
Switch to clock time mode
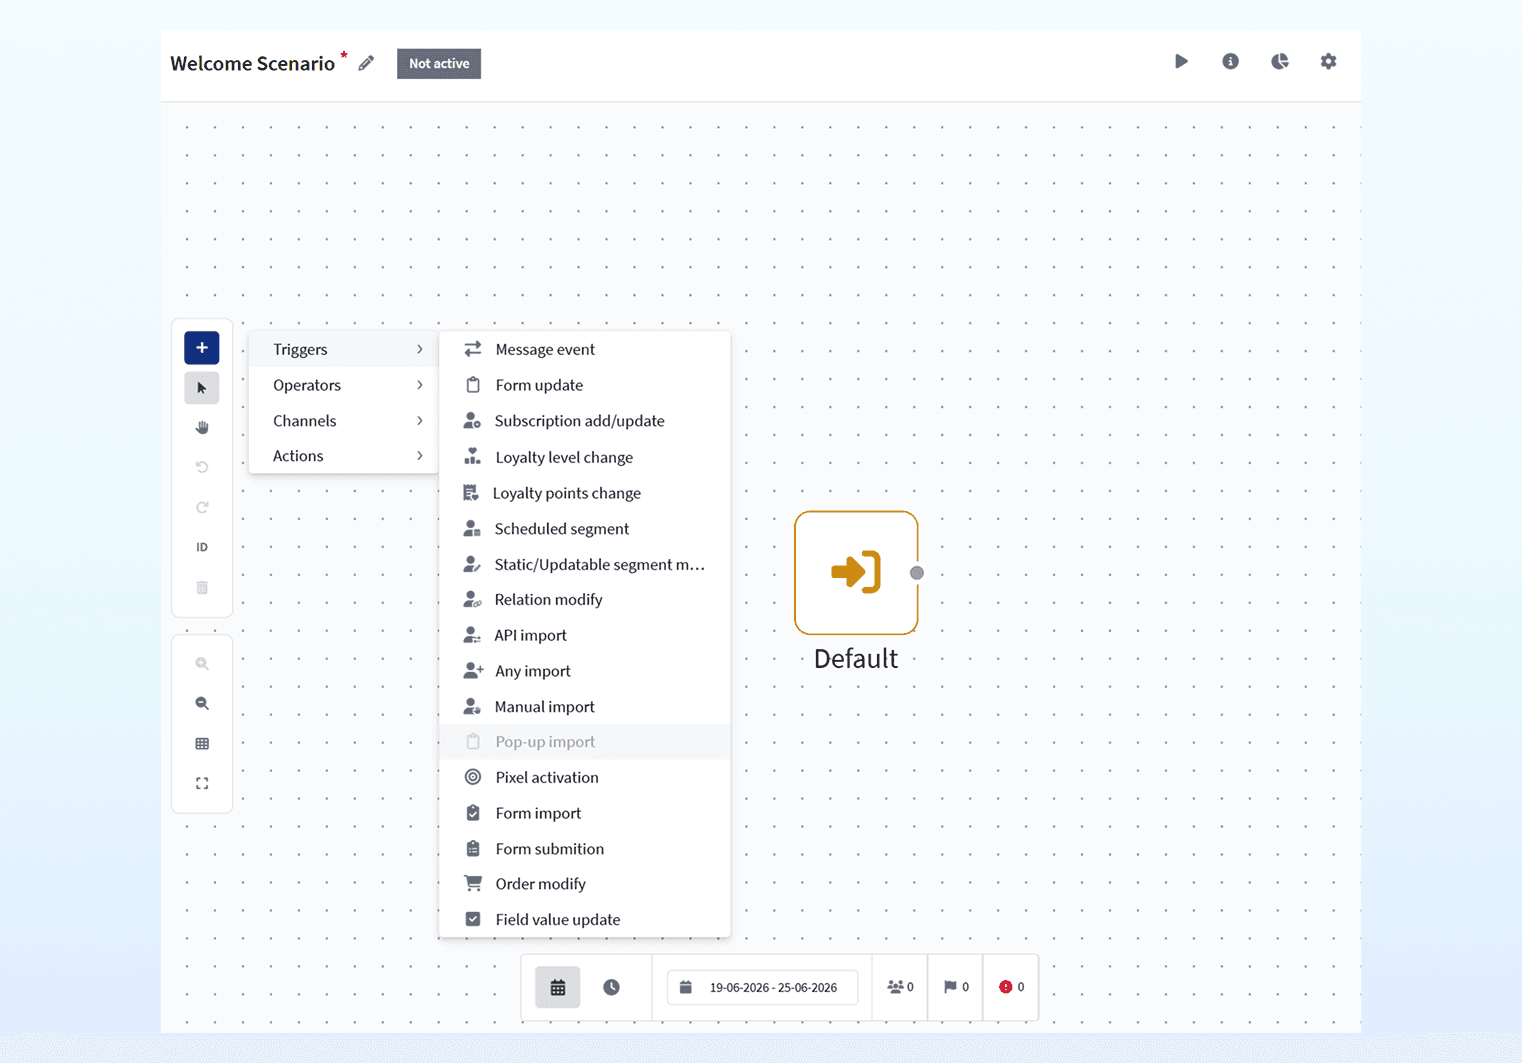(x=611, y=987)
